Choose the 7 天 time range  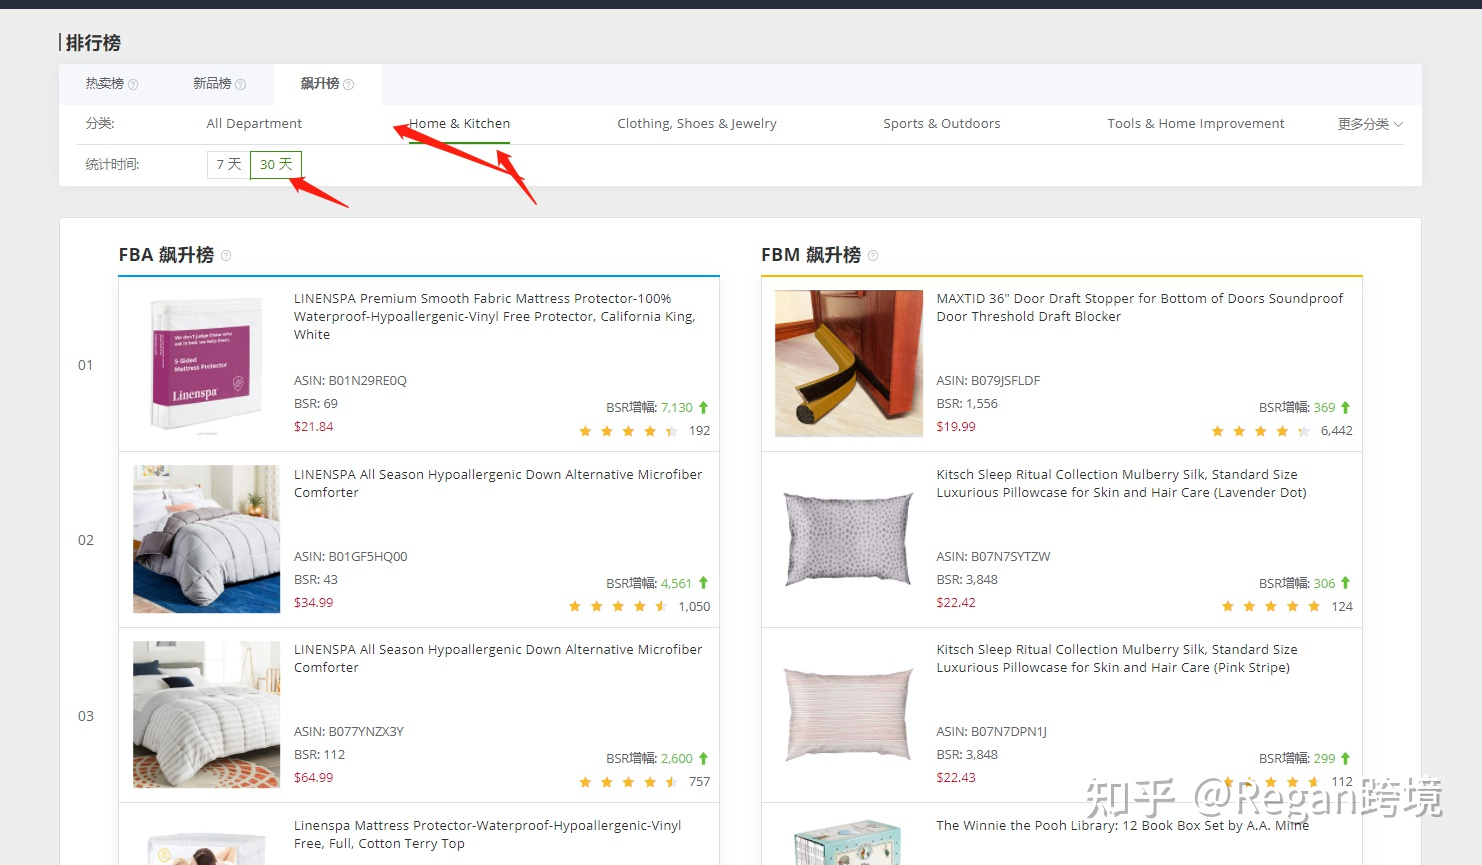(229, 165)
